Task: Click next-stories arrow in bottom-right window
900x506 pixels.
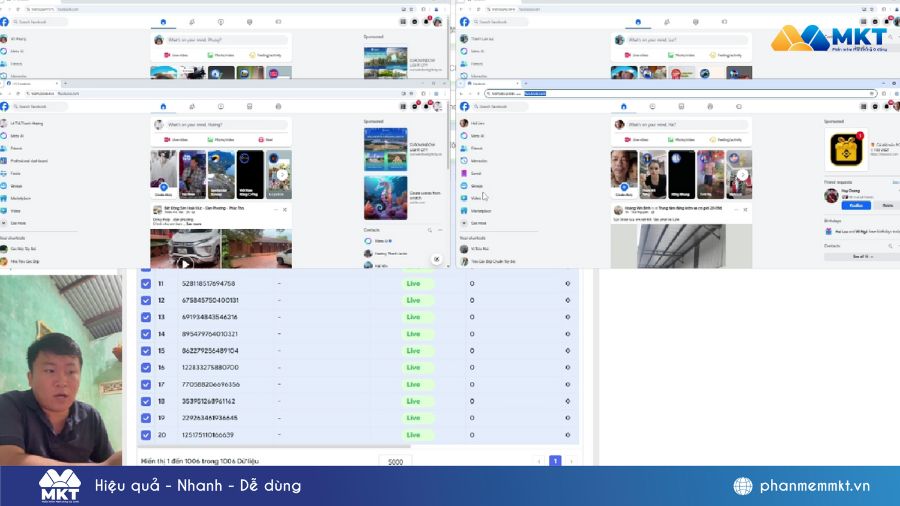Action: pyautogui.click(x=741, y=174)
